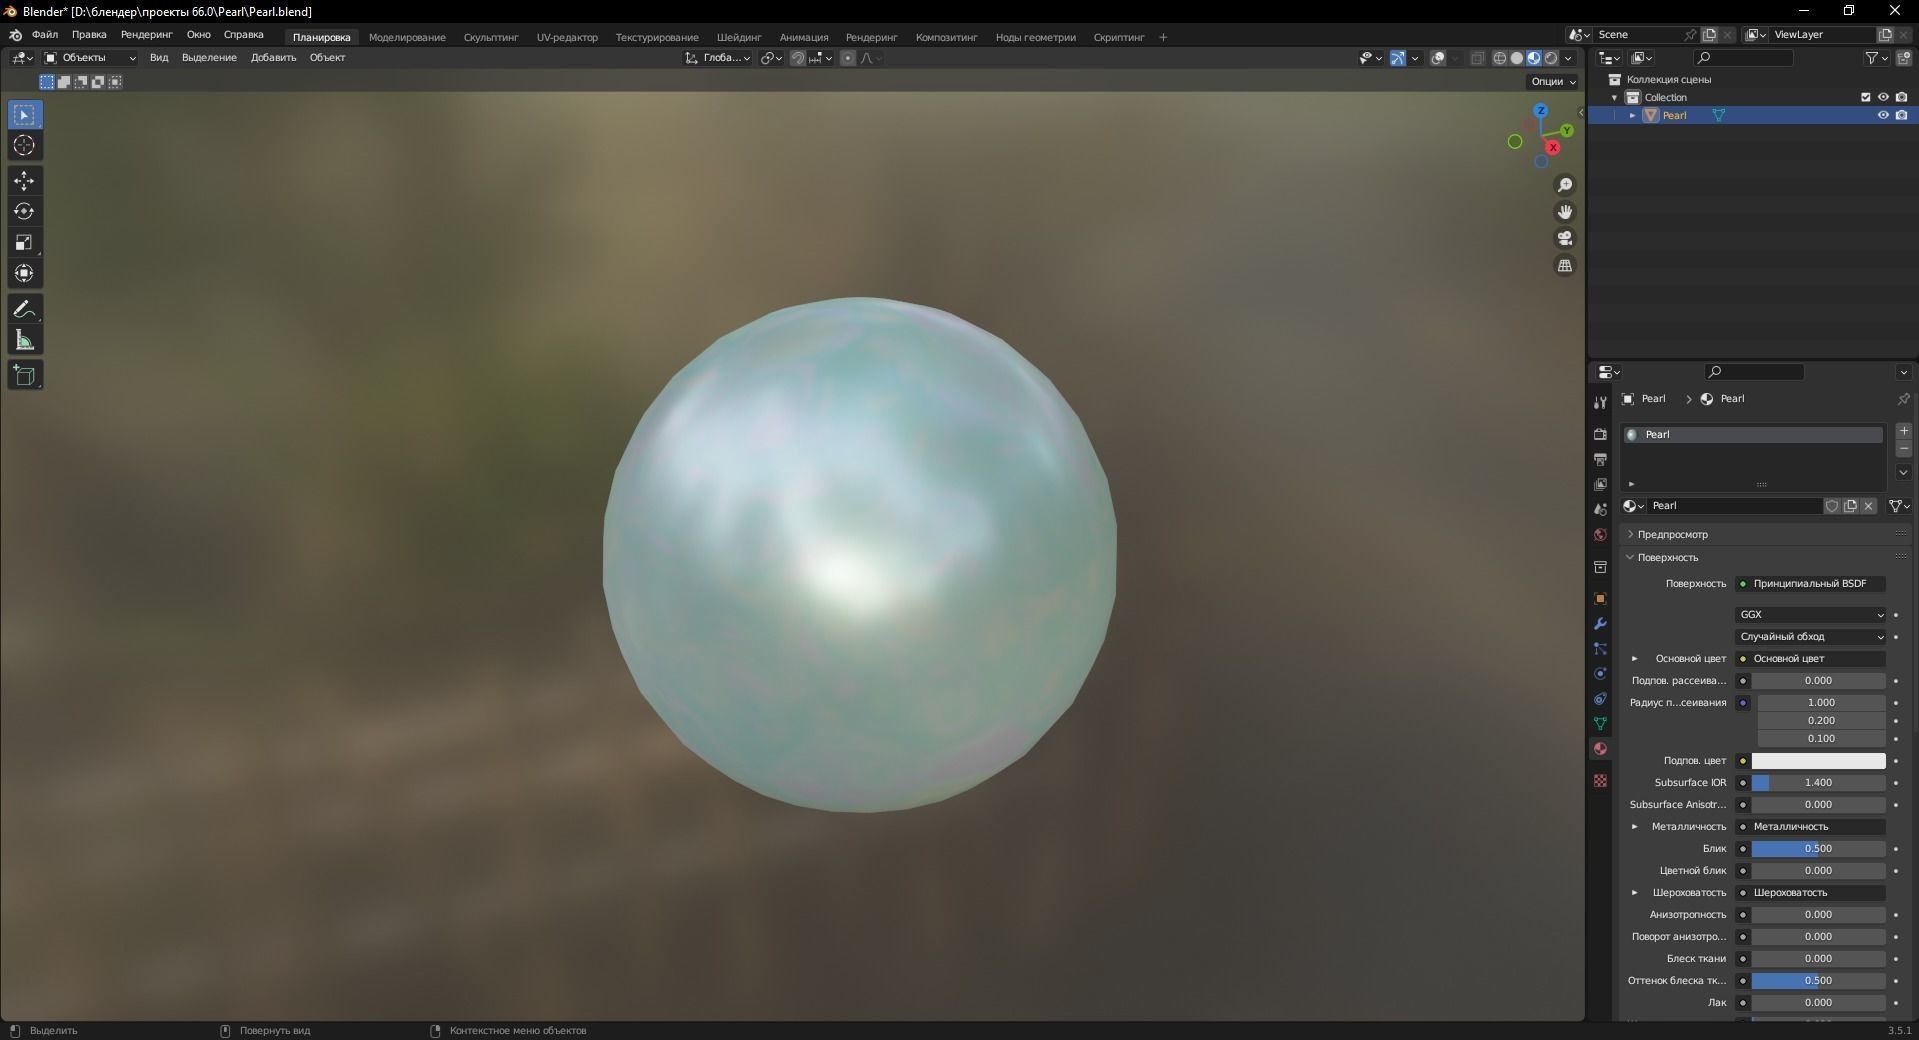Open the Physics properties tab

(1600, 673)
